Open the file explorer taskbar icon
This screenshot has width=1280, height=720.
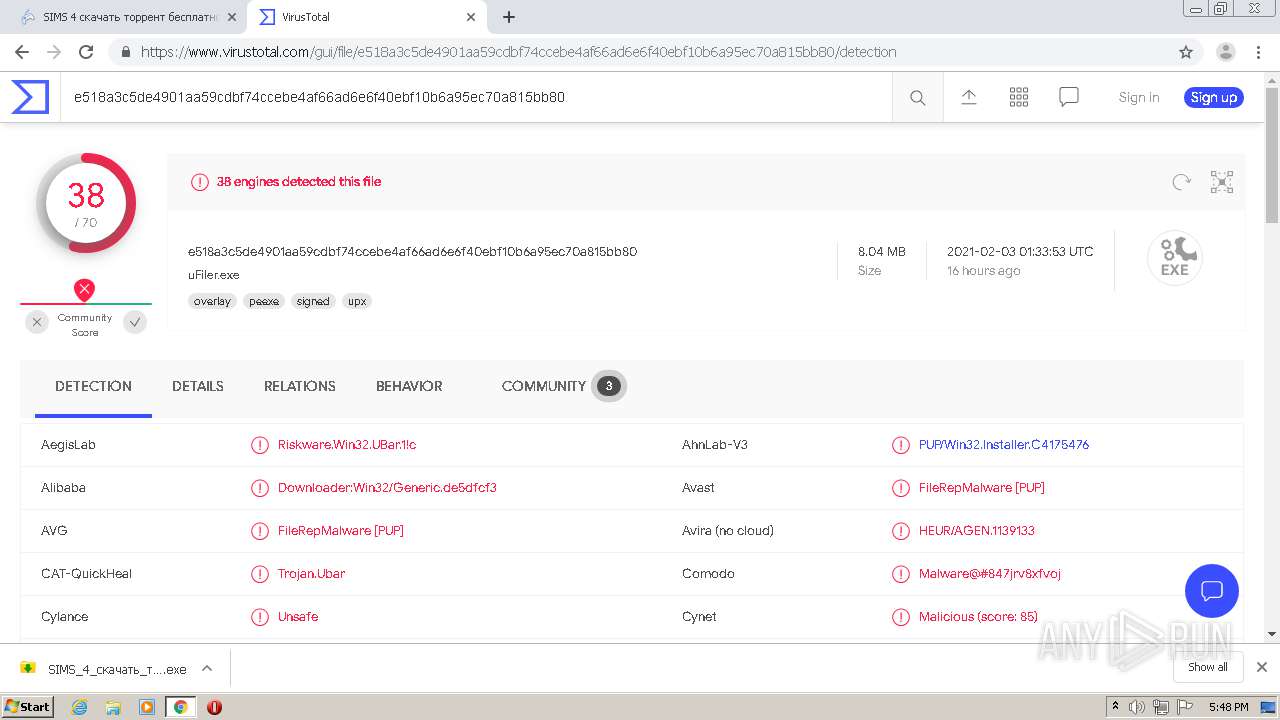(x=113, y=707)
